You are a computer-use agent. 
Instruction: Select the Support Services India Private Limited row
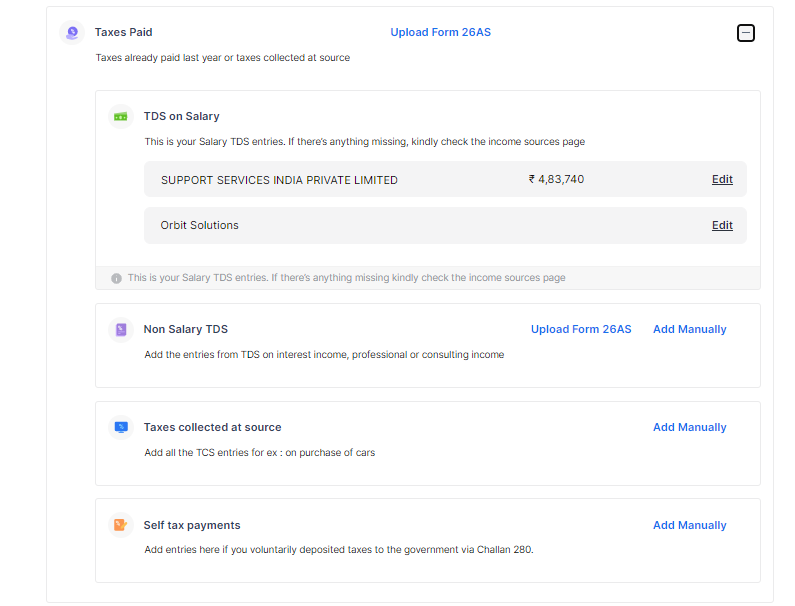tap(445, 179)
